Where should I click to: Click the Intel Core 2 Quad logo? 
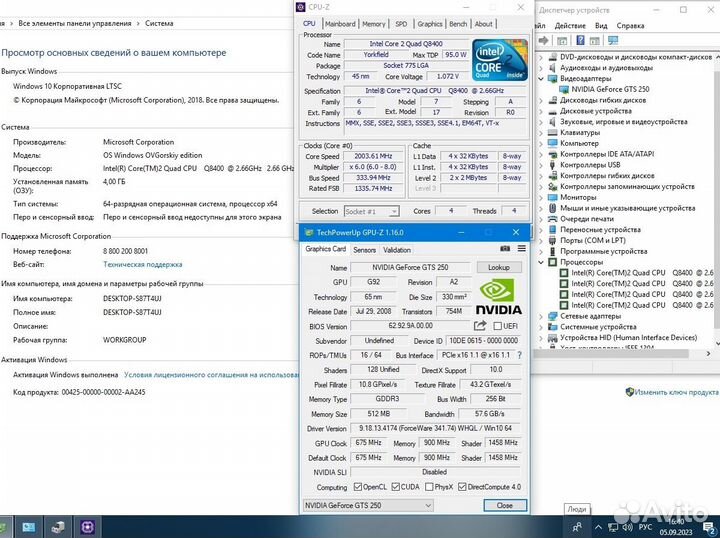point(500,60)
